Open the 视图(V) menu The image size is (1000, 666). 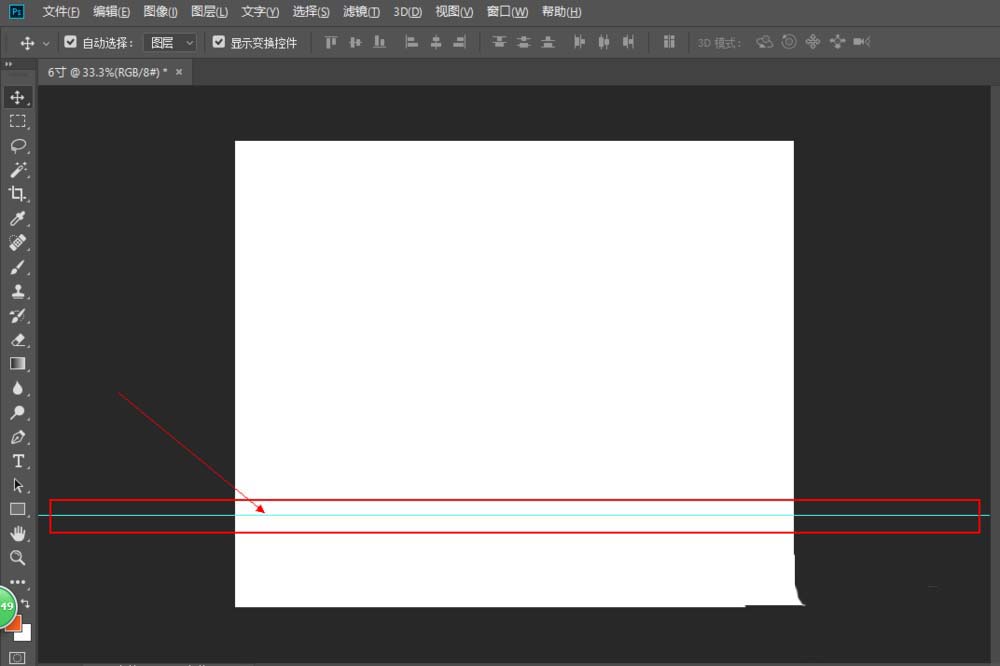coord(454,11)
